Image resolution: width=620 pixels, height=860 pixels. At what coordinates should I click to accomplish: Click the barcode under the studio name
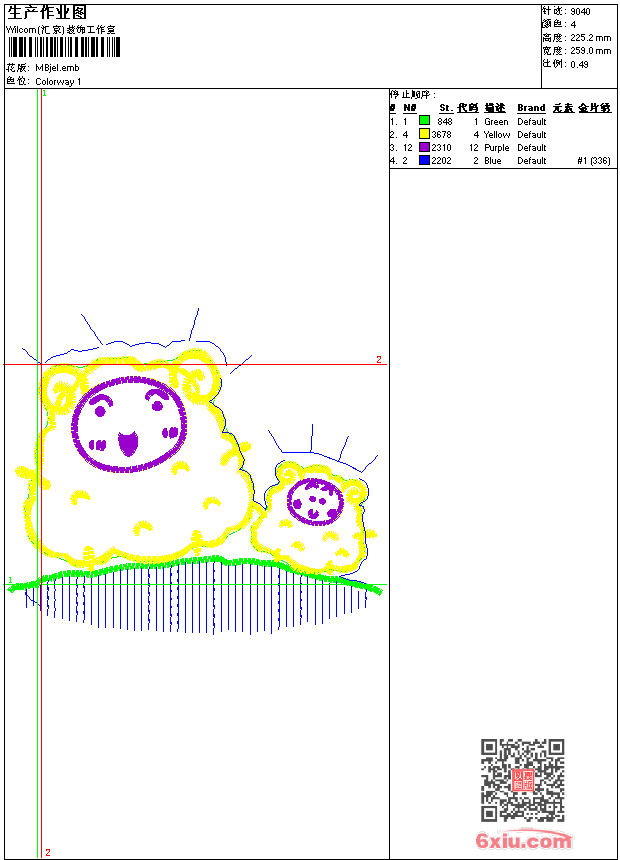(63, 47)
